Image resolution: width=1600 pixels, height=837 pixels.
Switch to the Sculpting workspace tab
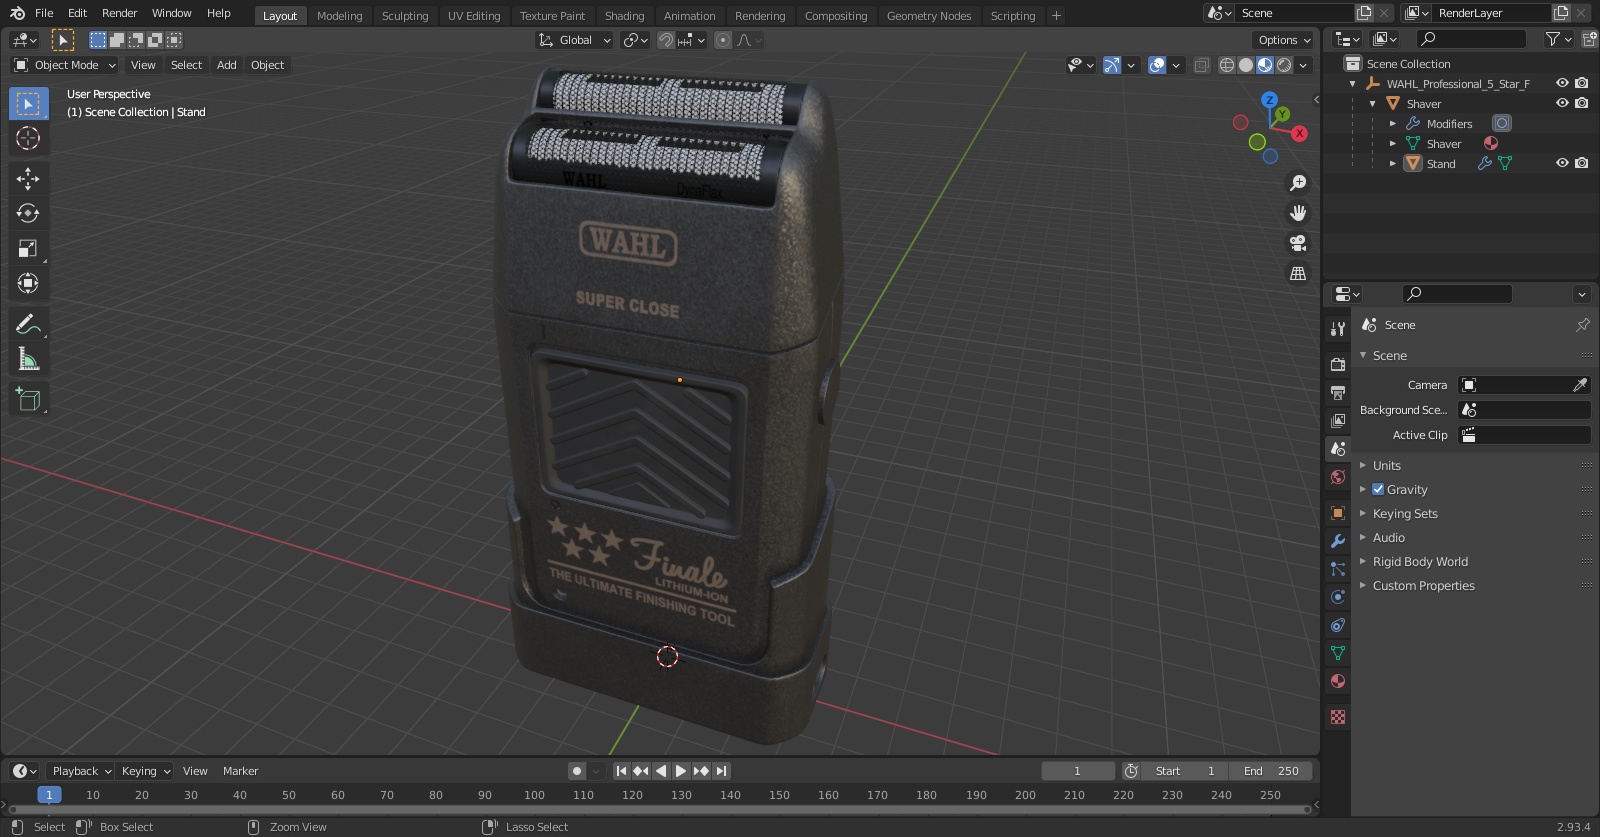pyautogui.click(x=405, y=16)
